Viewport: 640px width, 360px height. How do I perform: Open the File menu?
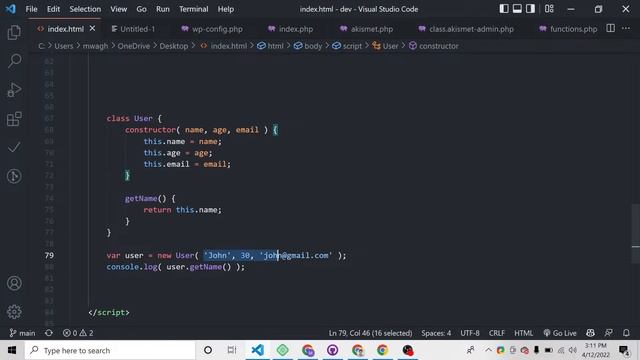tap(31, 9)
